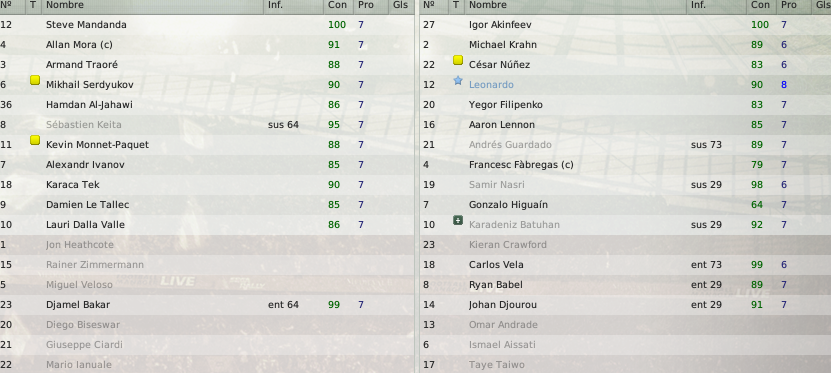Image resolution: width=831 pixels, height=373 pixels.
Task: Sort right table by Con column
Action: pyautogui.click(x=762, y=5)
